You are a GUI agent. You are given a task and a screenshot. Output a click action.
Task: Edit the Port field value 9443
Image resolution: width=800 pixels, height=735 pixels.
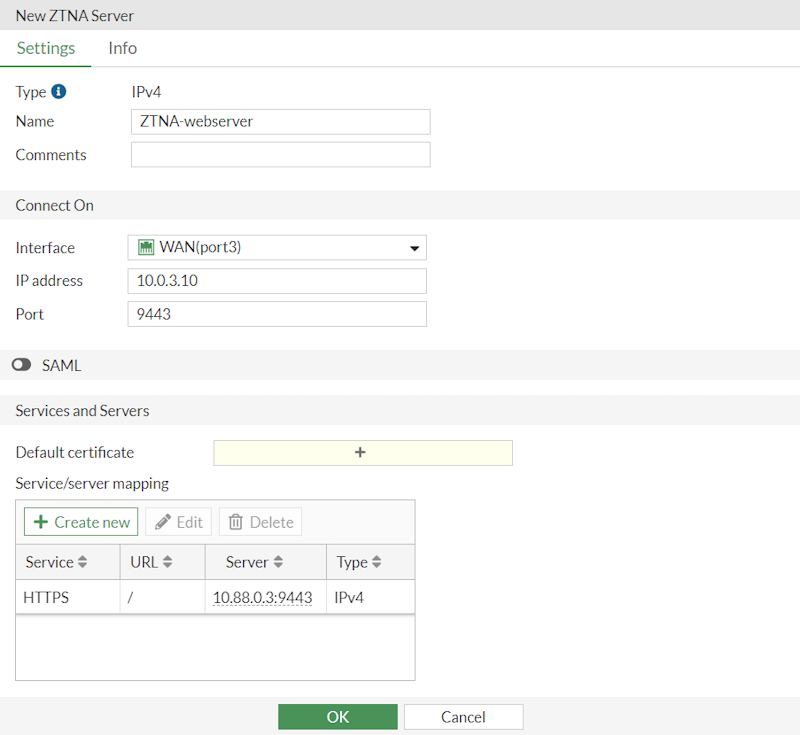click(277, 314)
